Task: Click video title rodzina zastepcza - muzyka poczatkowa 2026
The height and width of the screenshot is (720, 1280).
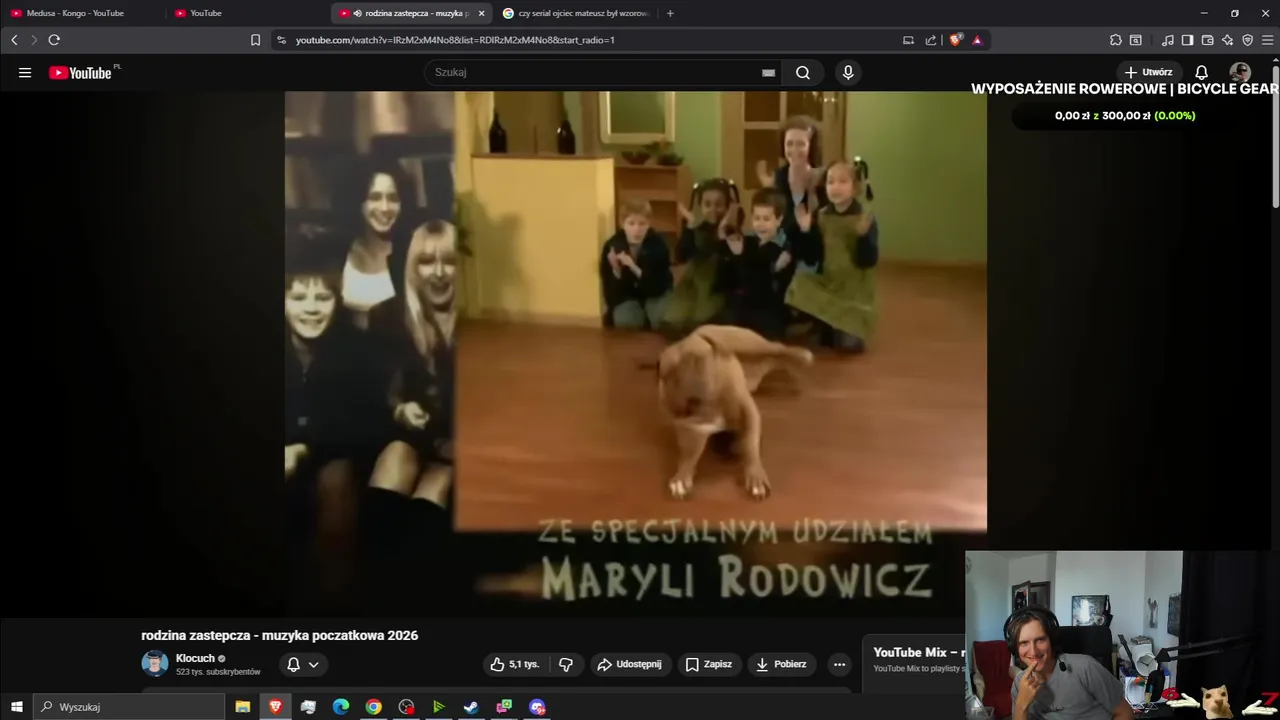Action: point(280,635)
